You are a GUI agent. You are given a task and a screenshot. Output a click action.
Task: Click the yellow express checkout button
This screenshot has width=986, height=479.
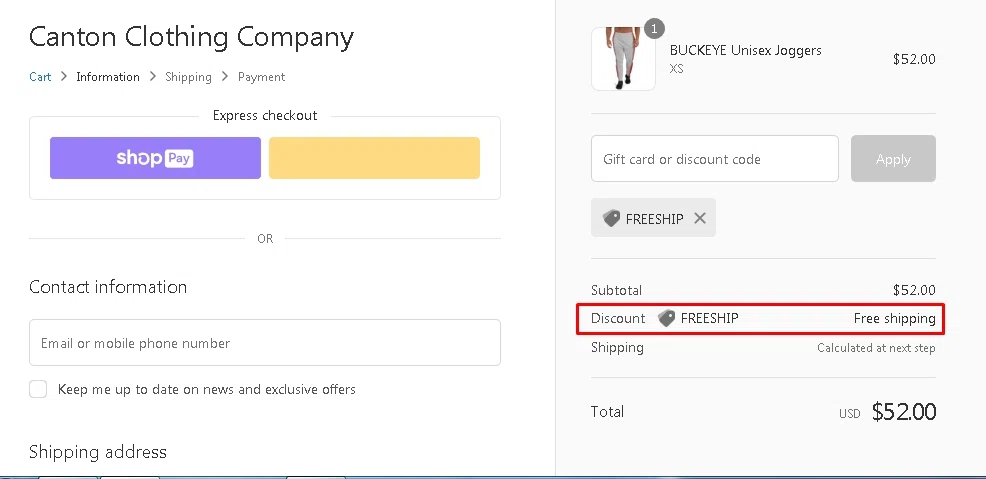(x=374, y=158)
